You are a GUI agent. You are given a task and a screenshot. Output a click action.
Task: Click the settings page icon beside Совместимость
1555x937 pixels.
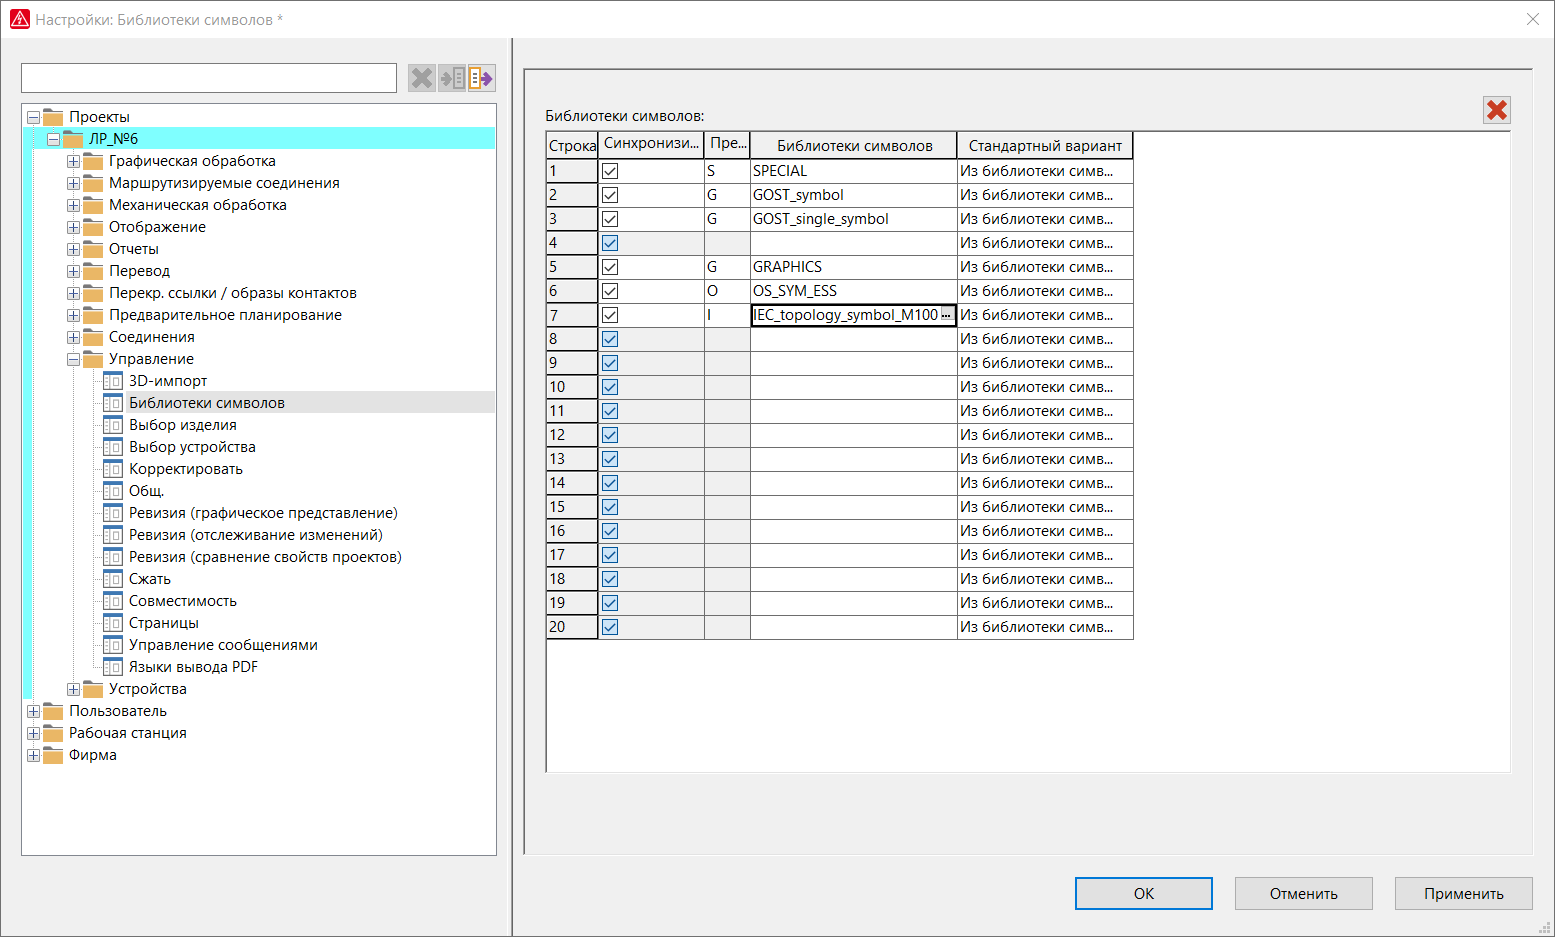113,601
